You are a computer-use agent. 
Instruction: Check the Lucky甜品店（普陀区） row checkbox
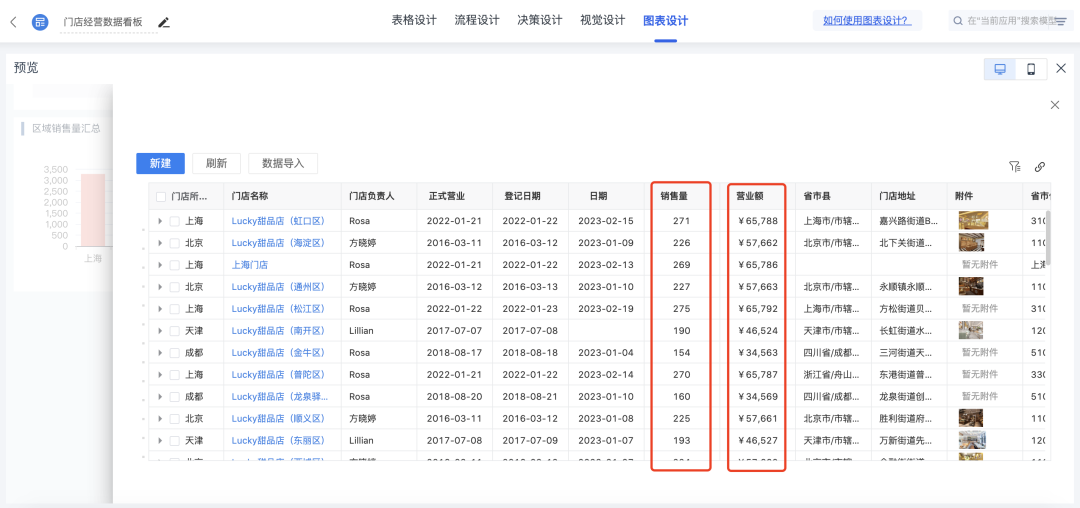[x=174, y=375]
